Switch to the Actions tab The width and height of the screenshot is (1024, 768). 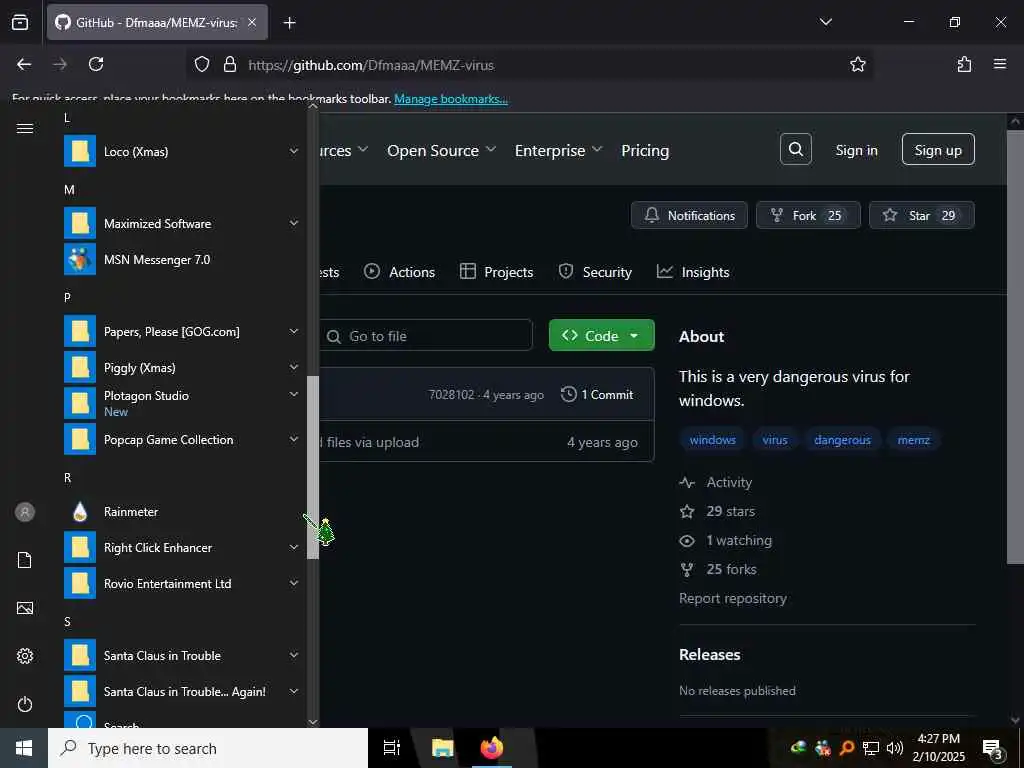[x=400, y=272]
